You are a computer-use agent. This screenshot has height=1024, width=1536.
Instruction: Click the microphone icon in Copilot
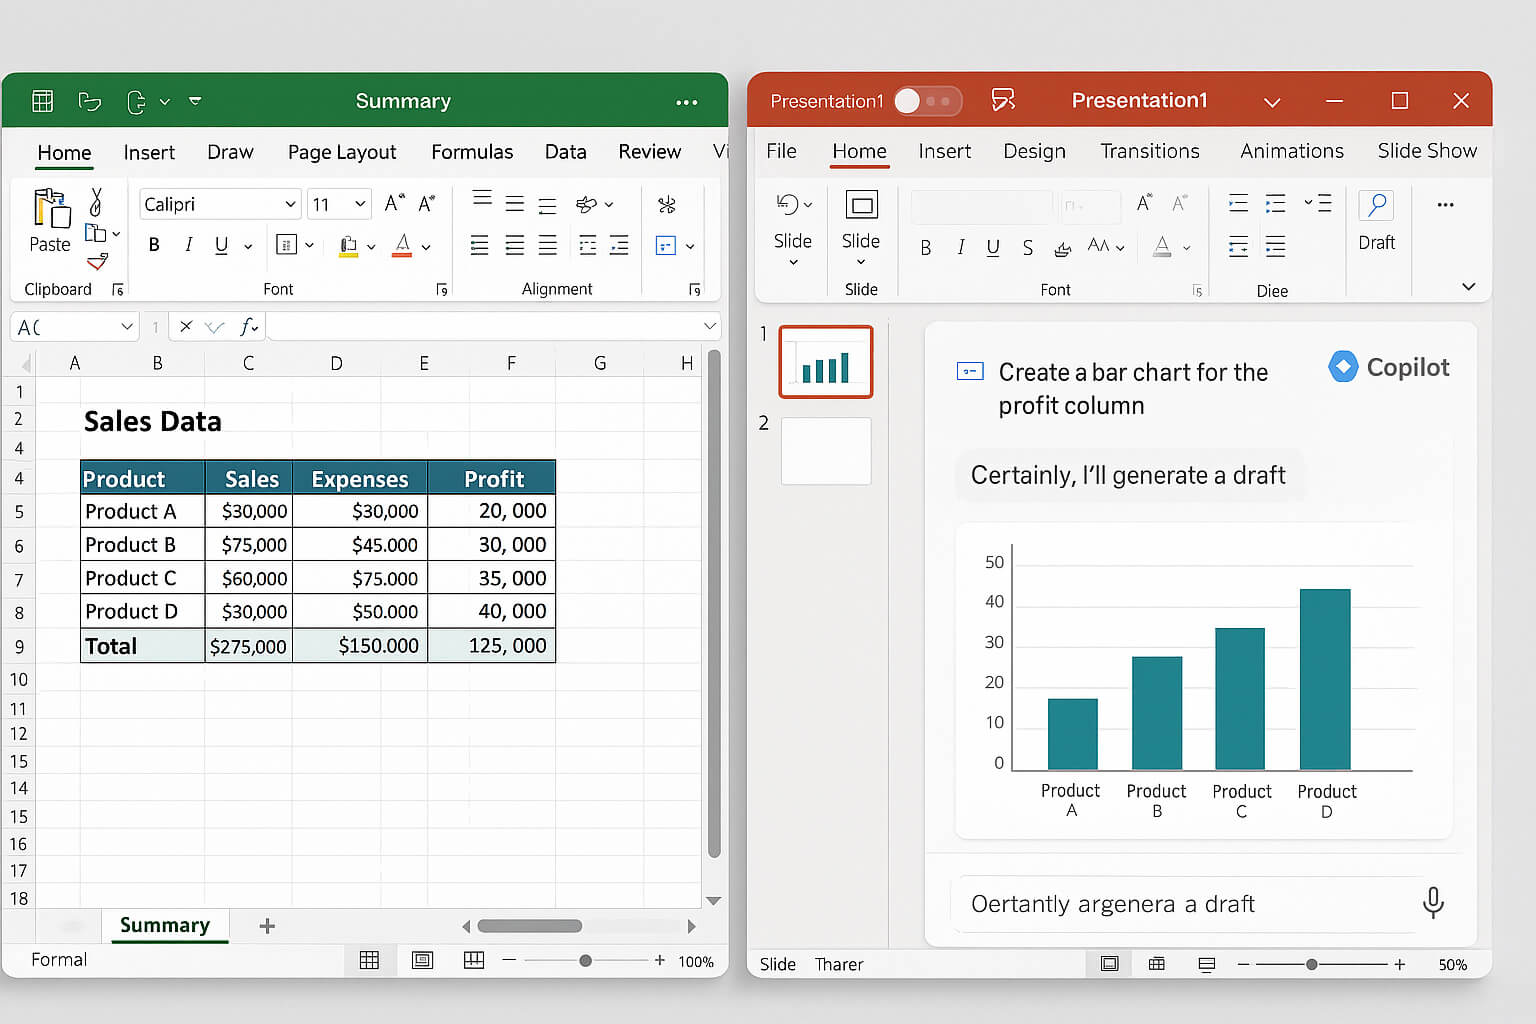click(1433, 903)
